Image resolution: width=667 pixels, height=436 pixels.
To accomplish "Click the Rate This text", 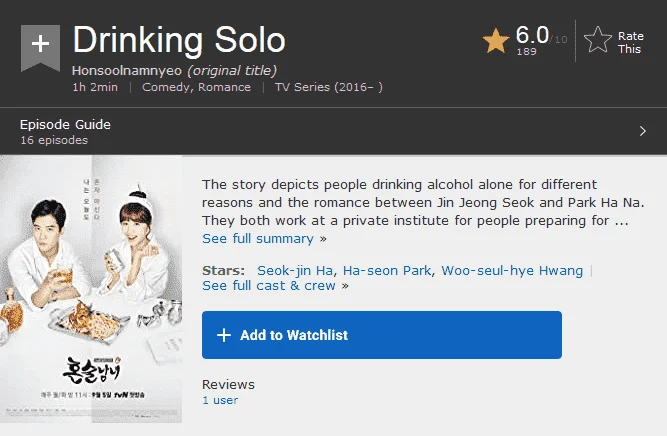I will click(630, 43).
